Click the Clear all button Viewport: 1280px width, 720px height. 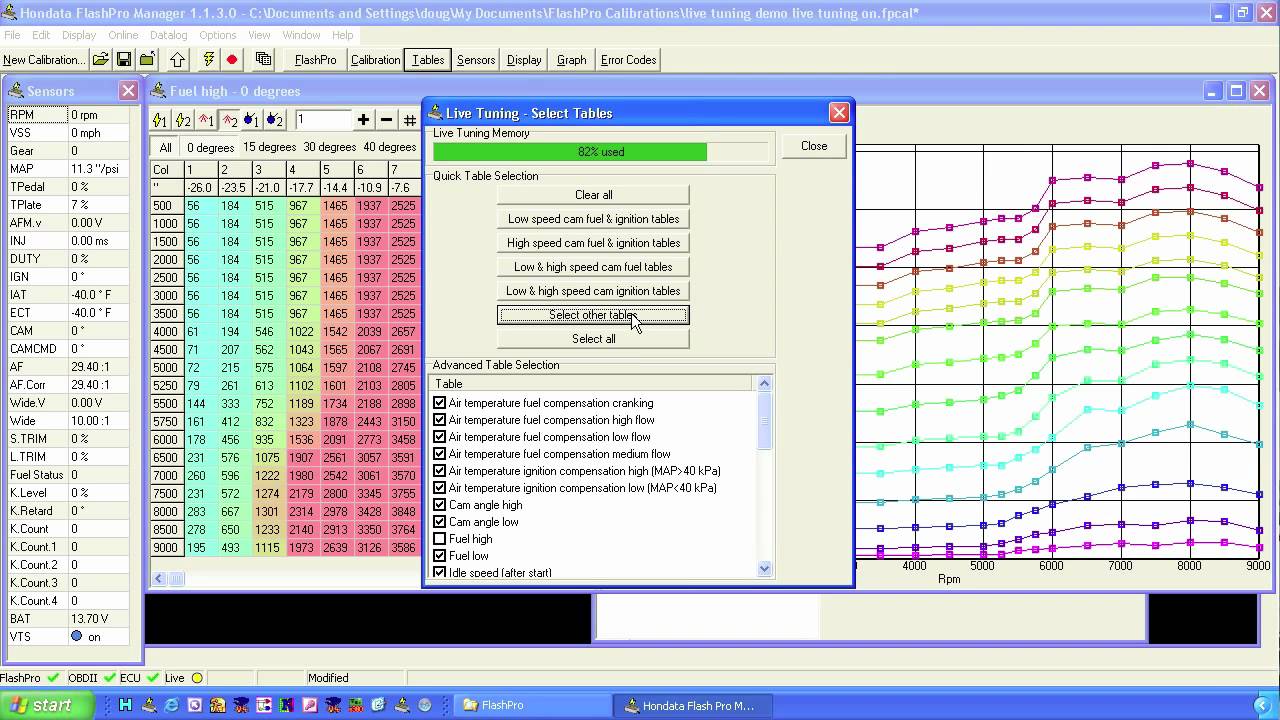click(x=593, y=195)
